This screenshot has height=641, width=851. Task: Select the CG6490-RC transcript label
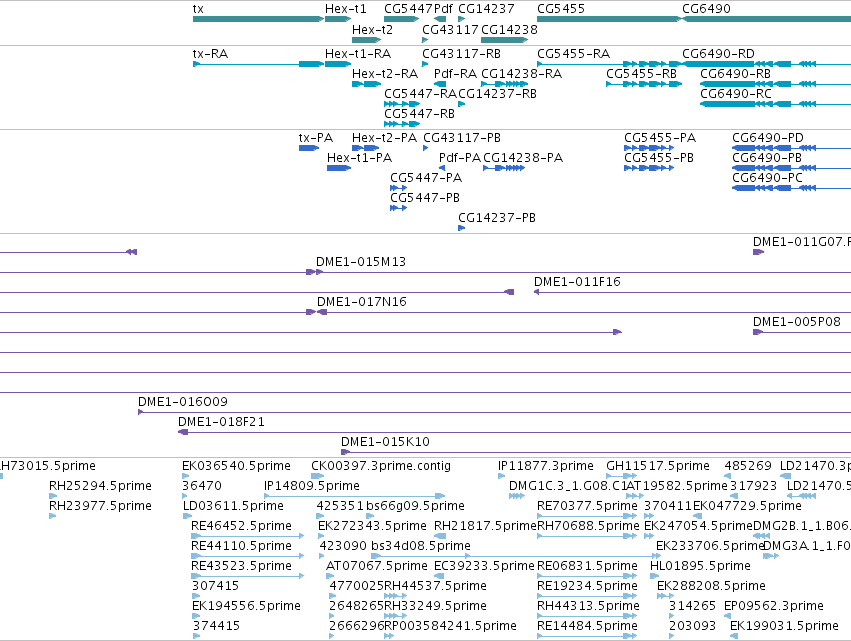[x=735, y=94]
